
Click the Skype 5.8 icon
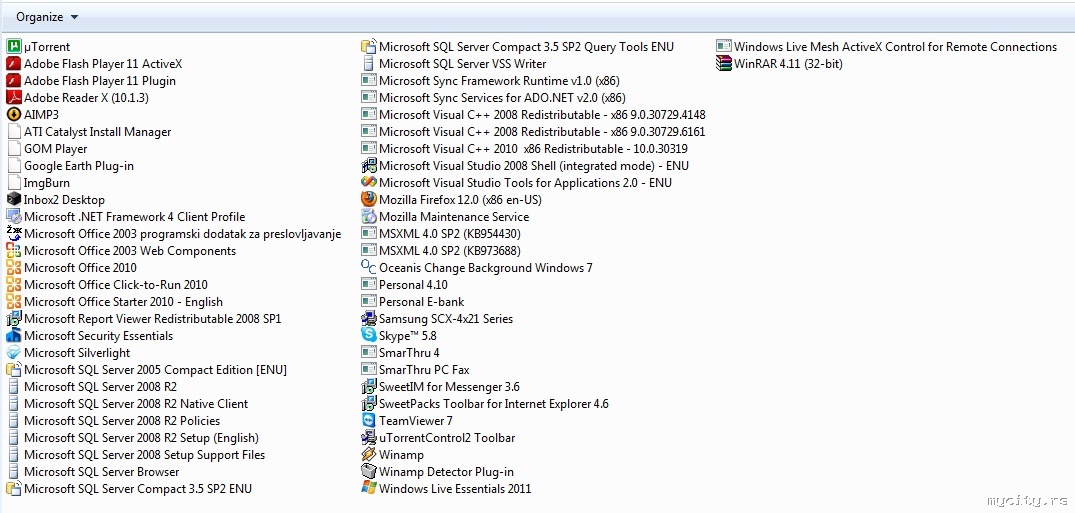pyautogui.click(x=369, y=336)
